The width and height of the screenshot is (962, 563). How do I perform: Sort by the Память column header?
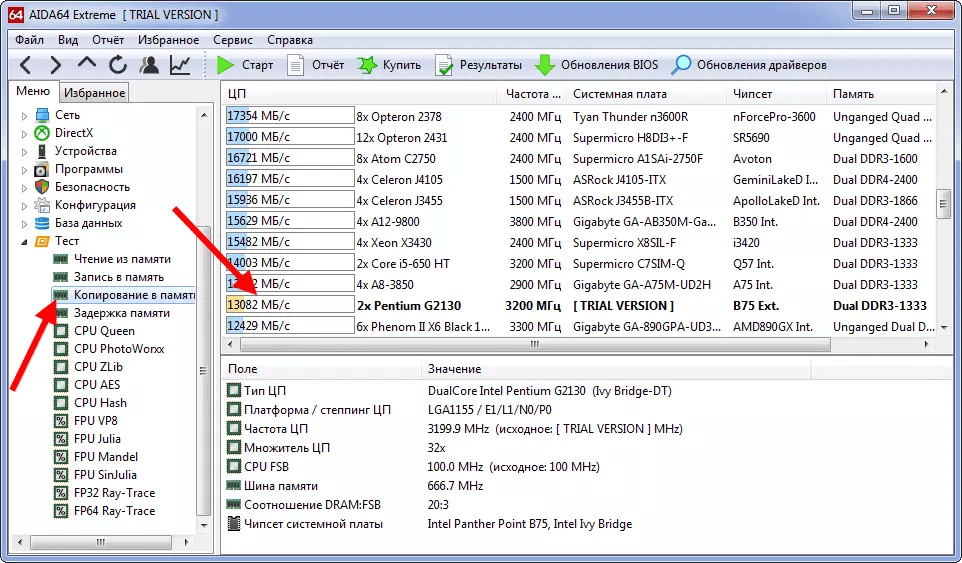coord(881,94)
